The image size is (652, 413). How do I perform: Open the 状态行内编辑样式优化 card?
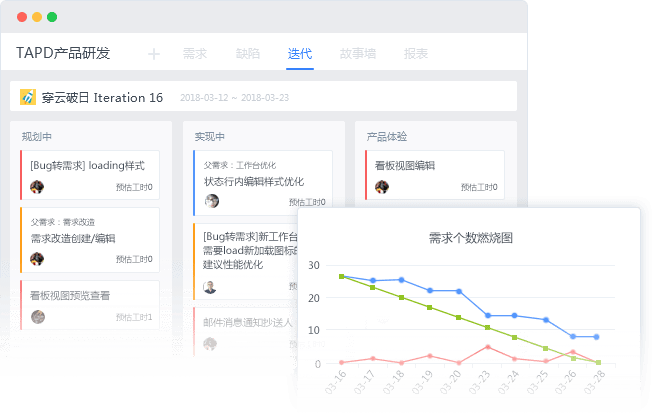click(x=263, y=183)
